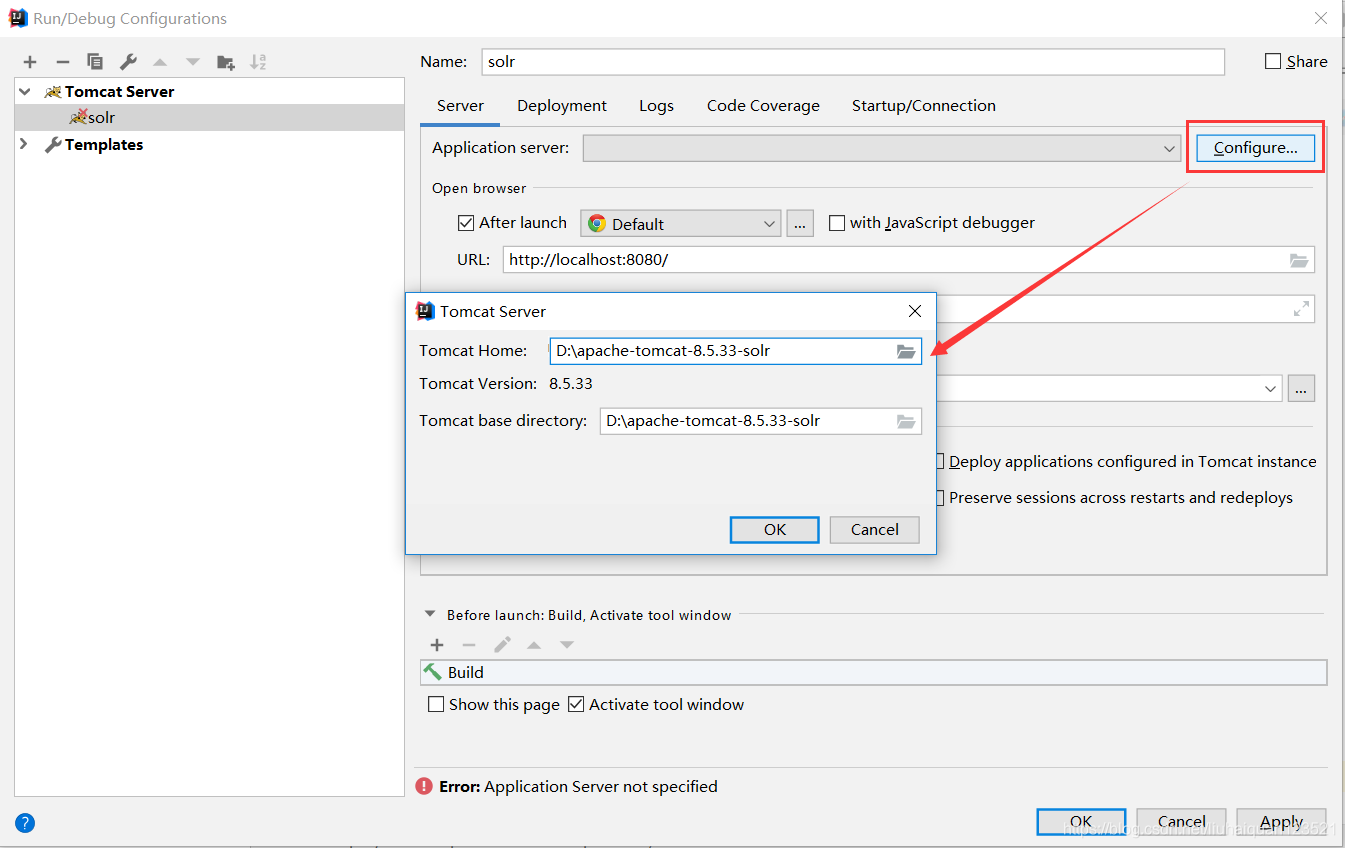
Task: Click Apply in Run/Debug Configurations window
Action: [1282, 822]
